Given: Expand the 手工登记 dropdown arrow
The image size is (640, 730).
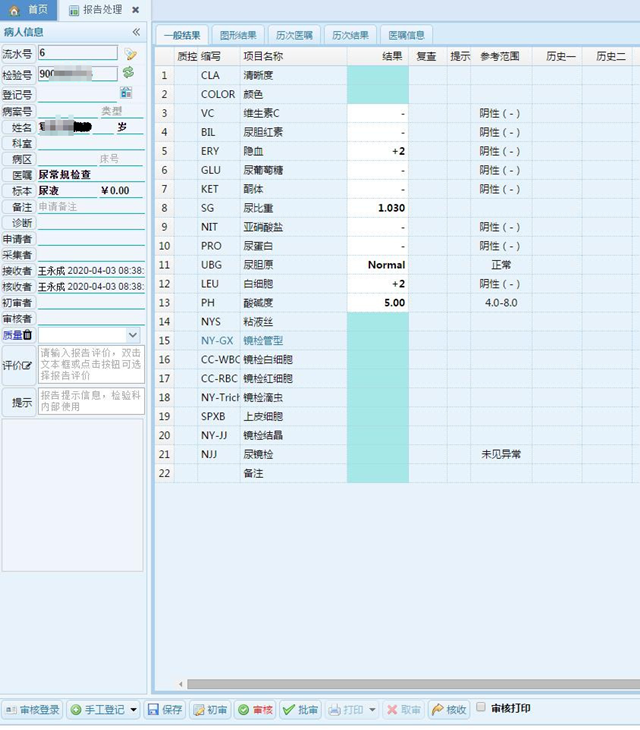Looking at the screenshot, I should [x=134, y=710].
